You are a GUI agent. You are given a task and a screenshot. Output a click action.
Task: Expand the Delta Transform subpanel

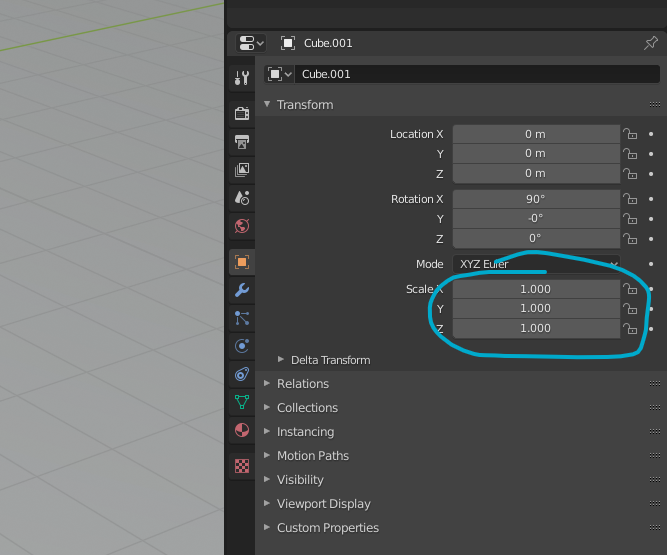[x=330, y=360]
